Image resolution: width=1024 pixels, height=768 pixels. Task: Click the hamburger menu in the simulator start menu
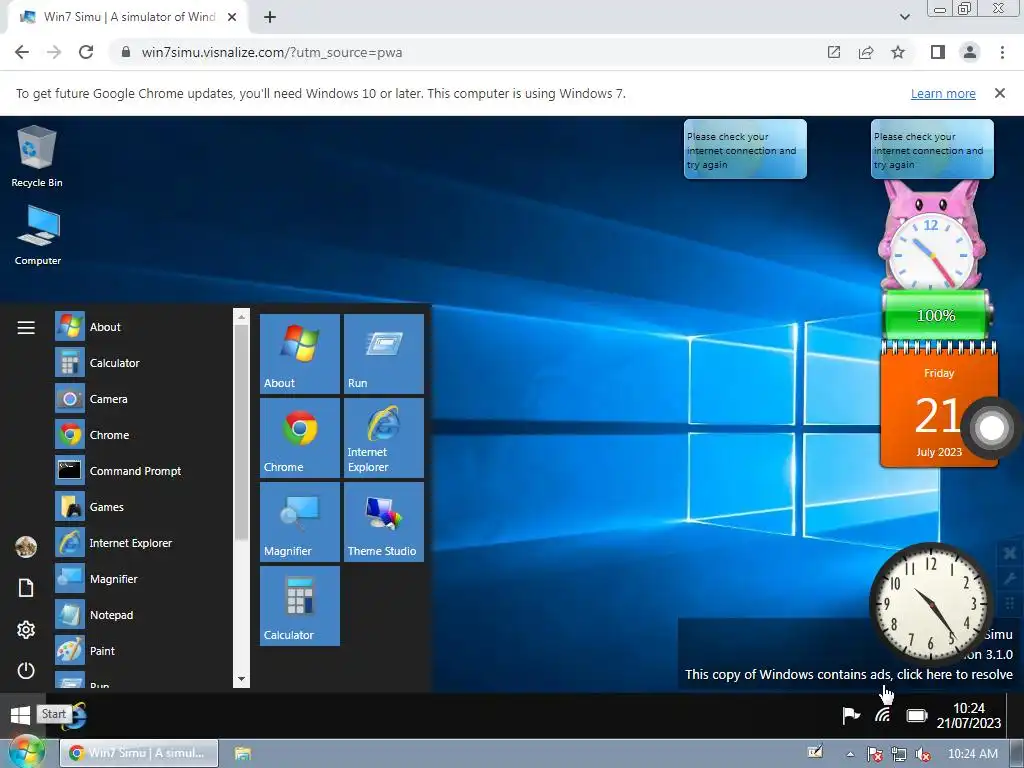click(x=26, y=328)
